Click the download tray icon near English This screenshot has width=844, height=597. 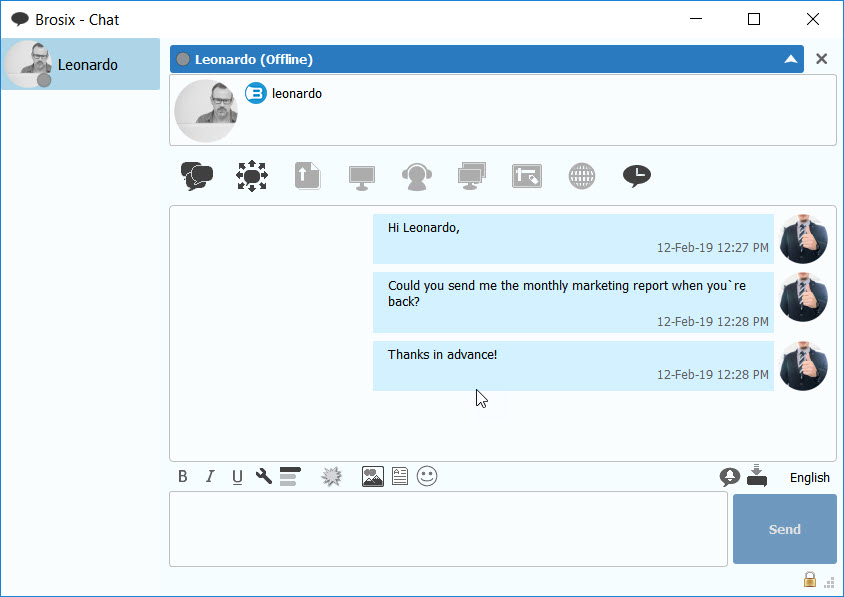[x=757, y=475]
